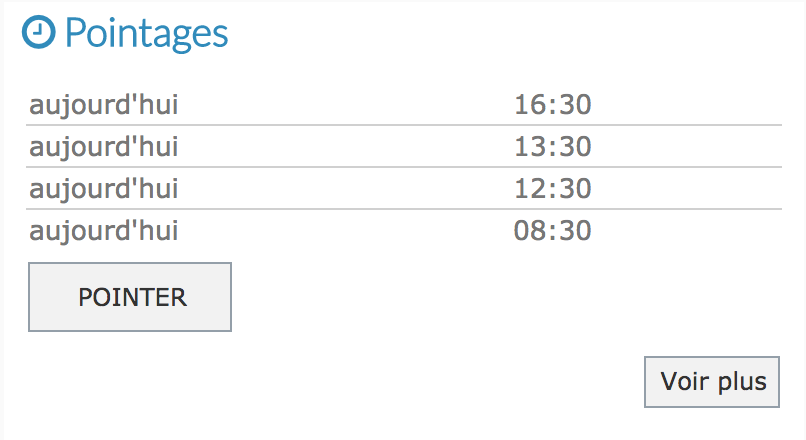The height and width of the screenshot is (440, 806).
Task: Click the gap between aujourd'hui and 08:30
Action: click(x=346, y=230)
